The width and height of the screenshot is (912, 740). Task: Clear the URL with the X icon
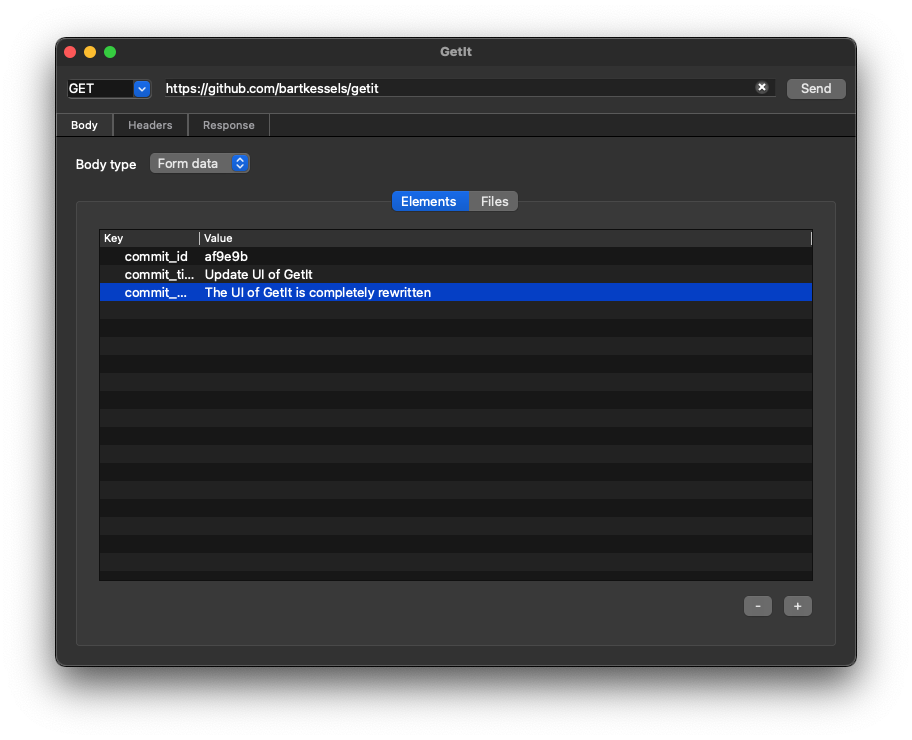(761, 87)
